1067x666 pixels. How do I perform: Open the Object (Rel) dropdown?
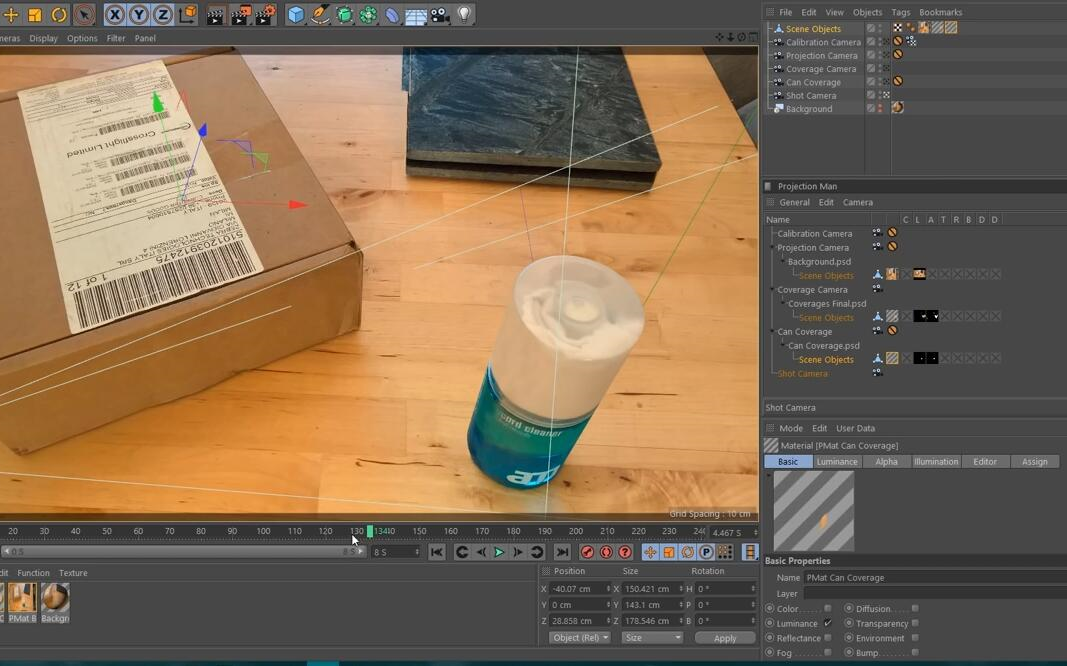tap(578, 637)
